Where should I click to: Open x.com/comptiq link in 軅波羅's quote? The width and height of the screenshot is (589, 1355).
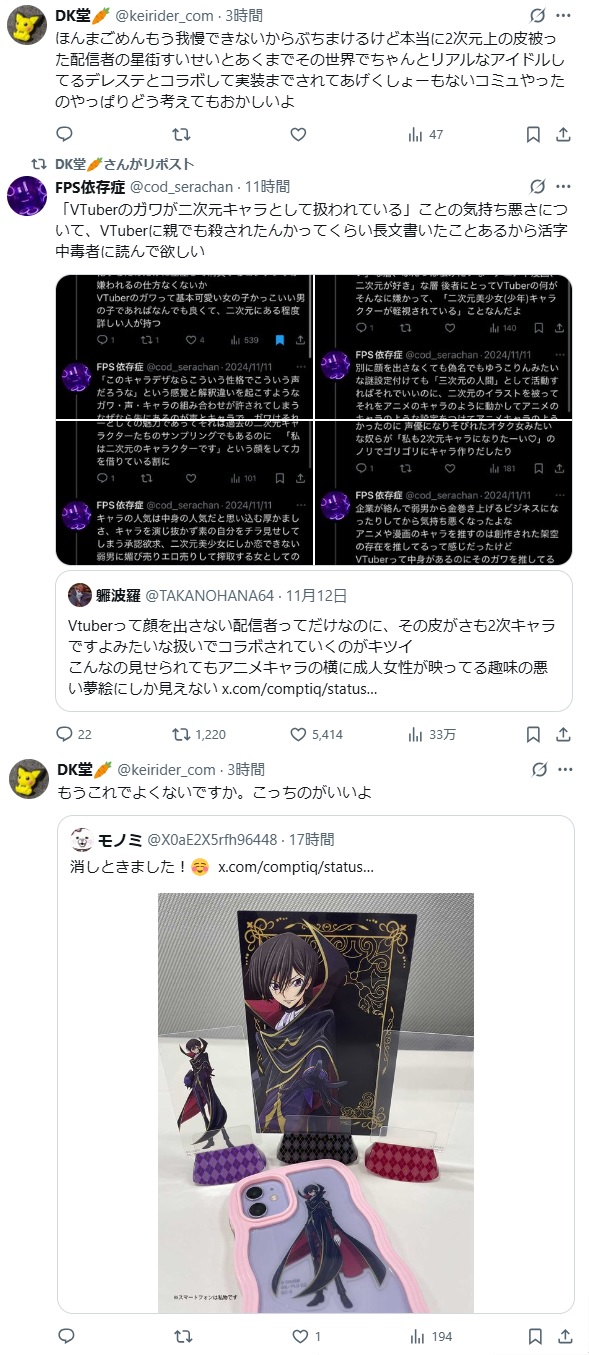click(299, 690)
